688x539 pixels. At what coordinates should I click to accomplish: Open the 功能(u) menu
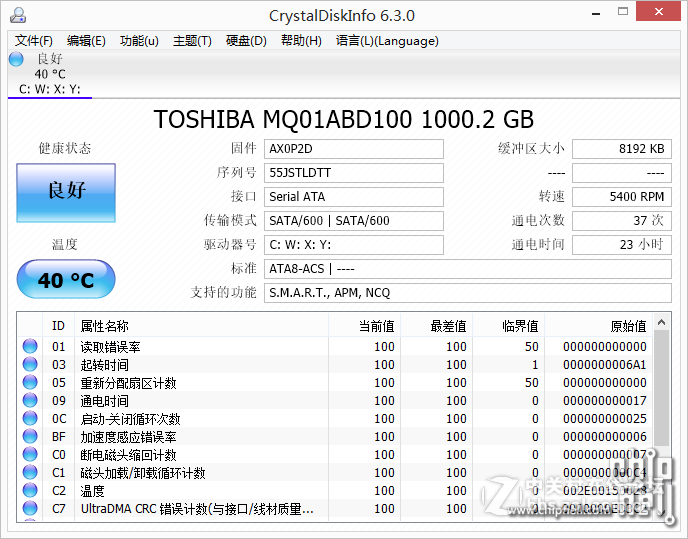point(139,41)
